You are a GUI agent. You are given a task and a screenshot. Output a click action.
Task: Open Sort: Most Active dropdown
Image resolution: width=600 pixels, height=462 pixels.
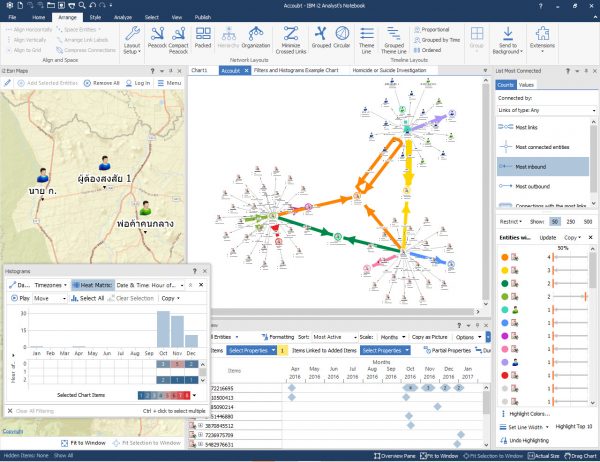(334, 337)
